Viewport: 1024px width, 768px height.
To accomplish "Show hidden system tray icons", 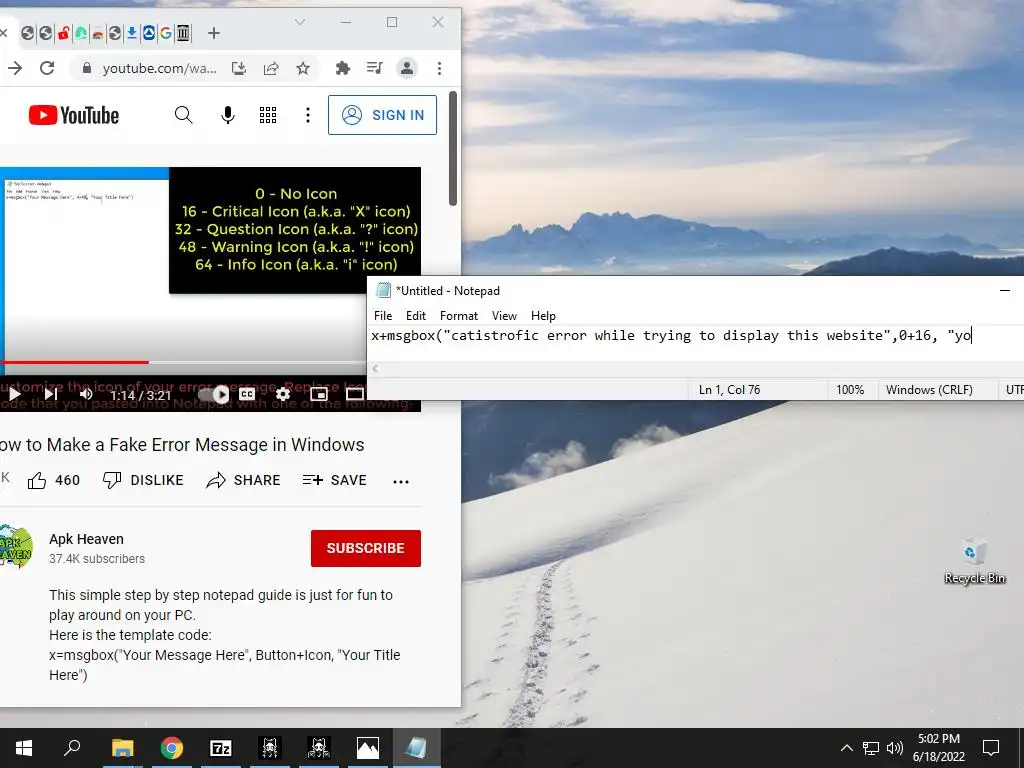I will click(x=846, y=748).
